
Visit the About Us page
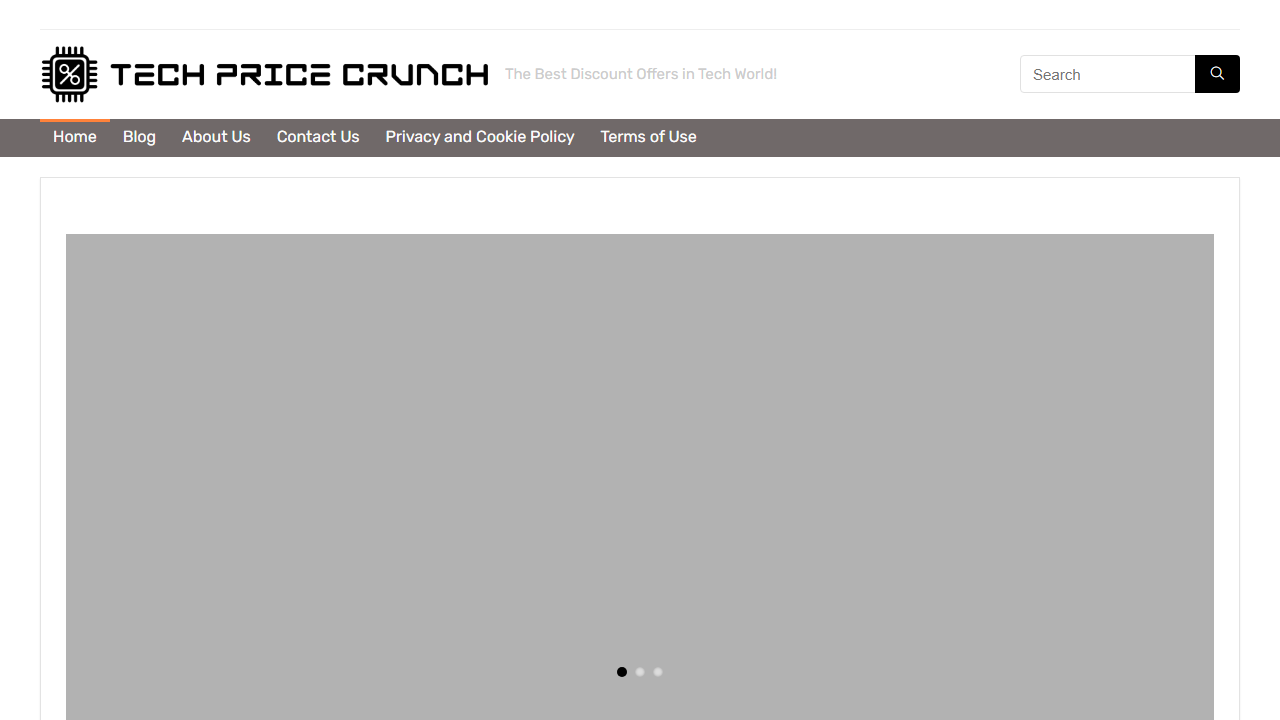tap(216, 137)
